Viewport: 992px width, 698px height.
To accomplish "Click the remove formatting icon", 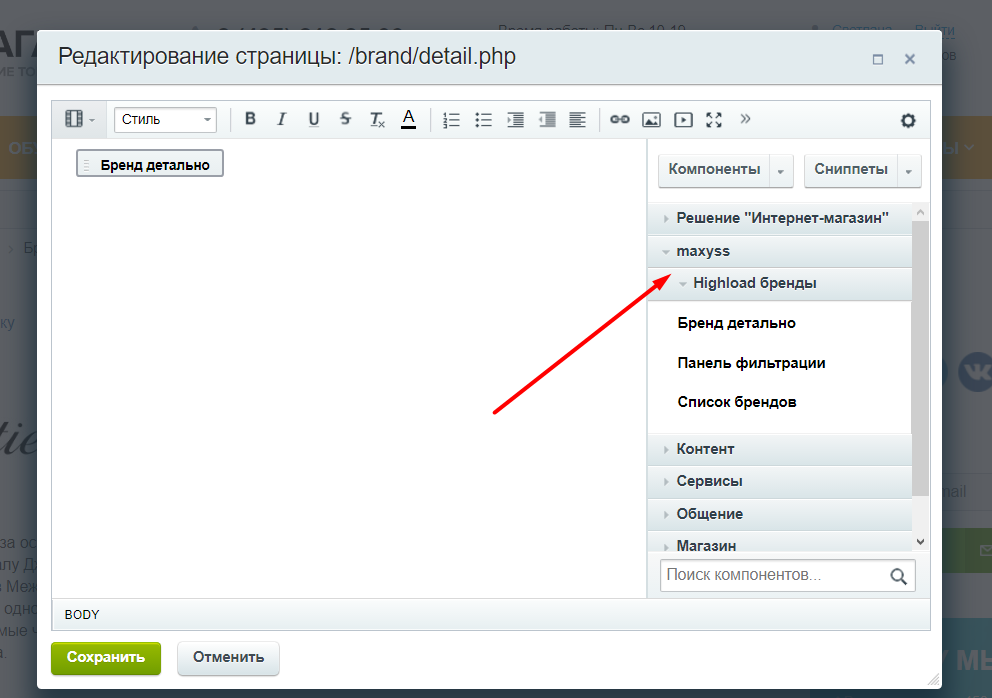I will [377, 119].
